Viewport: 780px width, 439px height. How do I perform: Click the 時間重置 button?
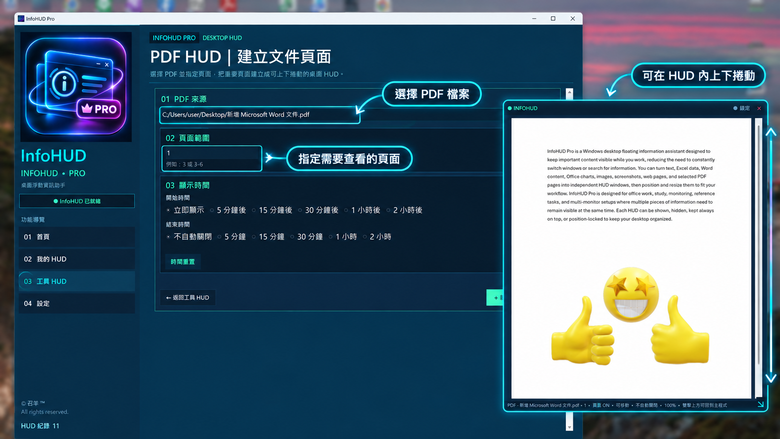pos(183,262)
